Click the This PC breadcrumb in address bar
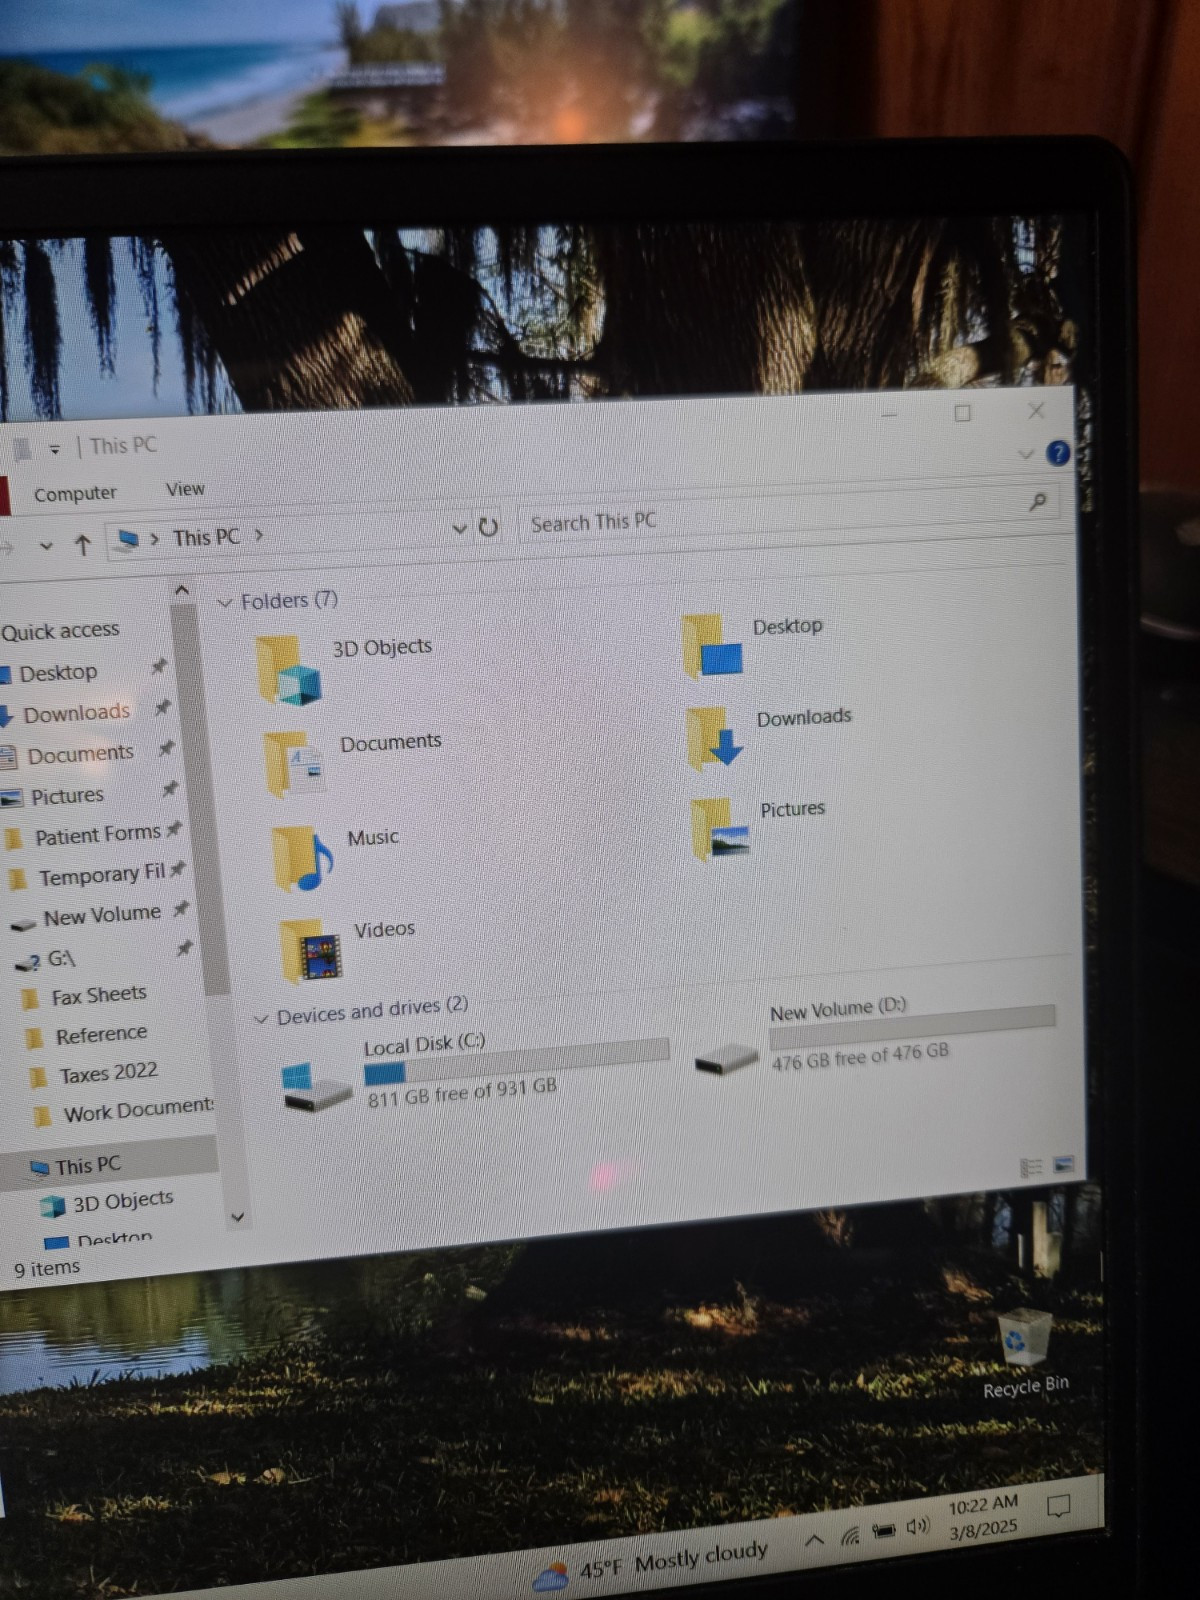Image resolution: width=1200 pixels, height=1600 pixels. click(x=206, y=537)
